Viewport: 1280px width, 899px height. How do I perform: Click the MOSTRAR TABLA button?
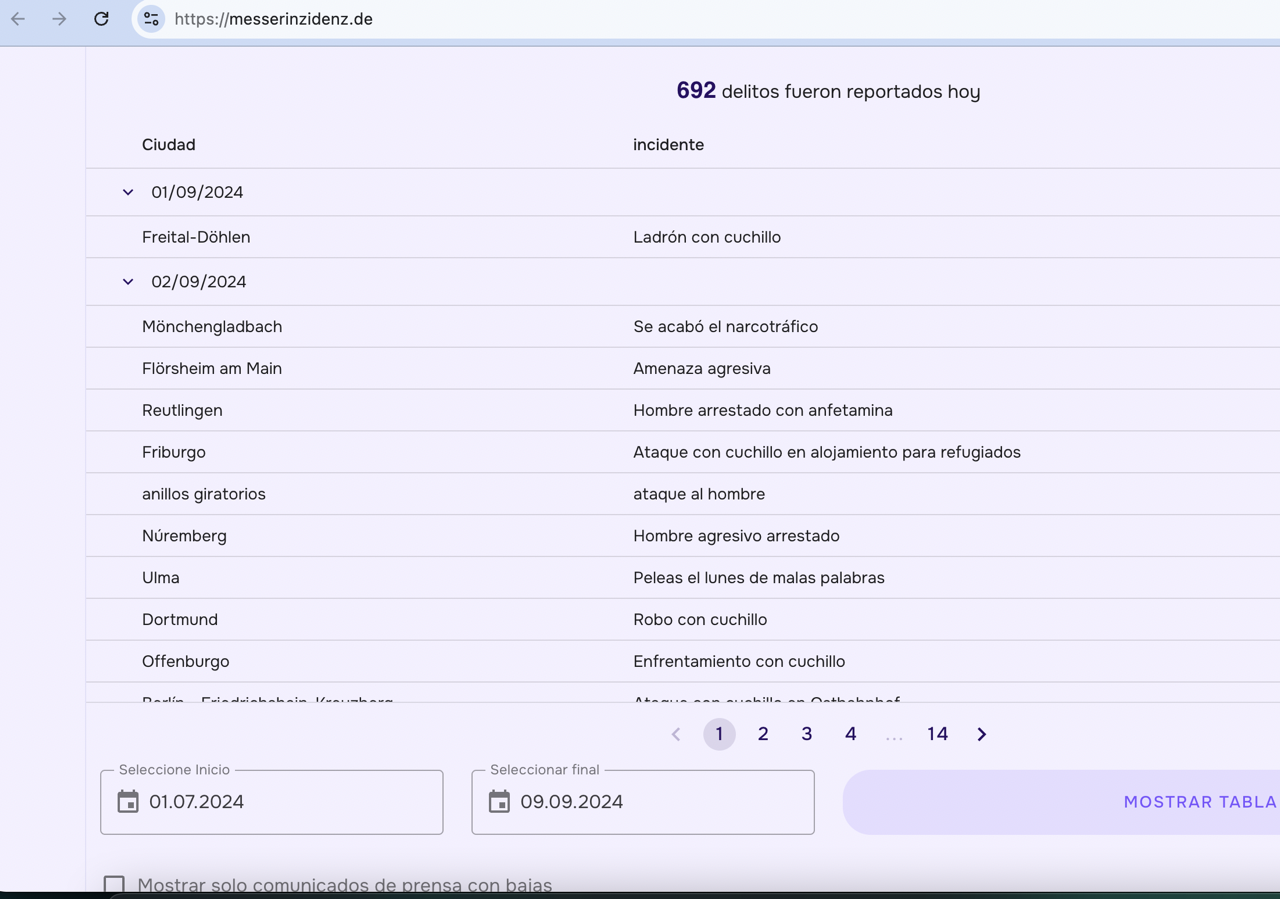pos(1062,802)
